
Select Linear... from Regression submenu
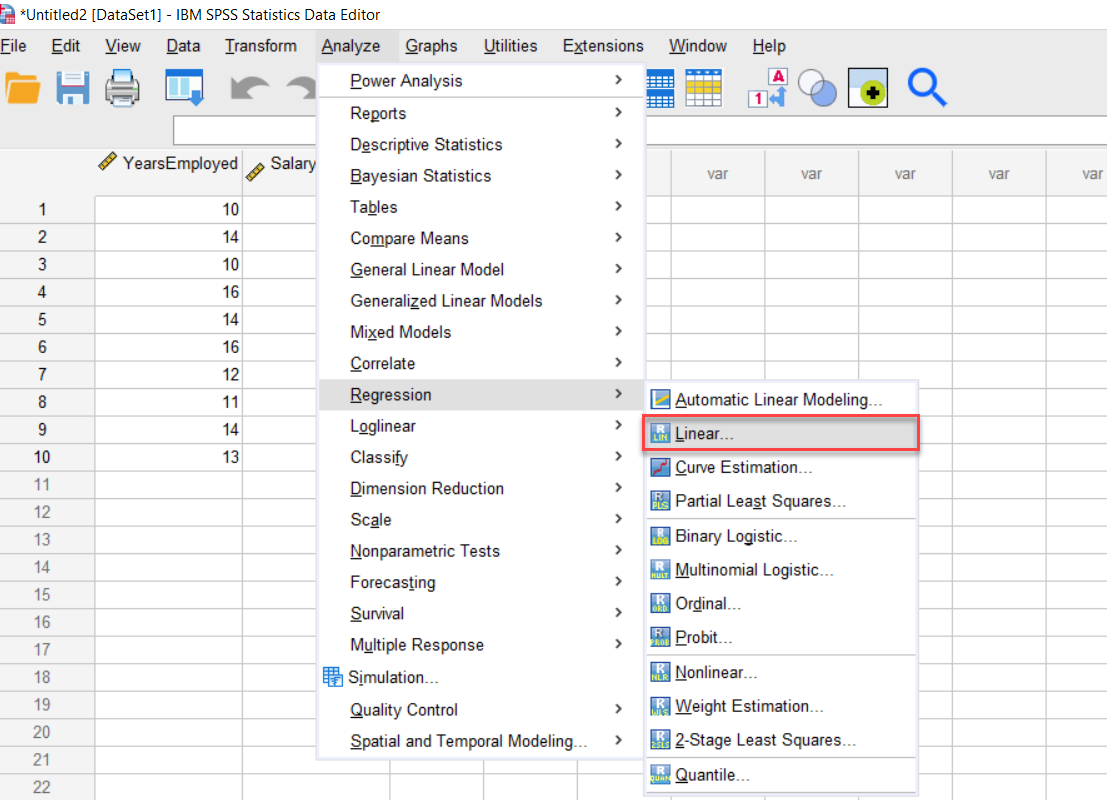coord(781,434)
